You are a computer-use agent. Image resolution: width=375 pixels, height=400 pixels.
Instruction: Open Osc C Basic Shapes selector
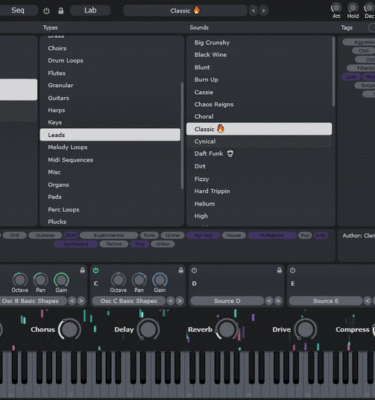[x=128, y=301]
